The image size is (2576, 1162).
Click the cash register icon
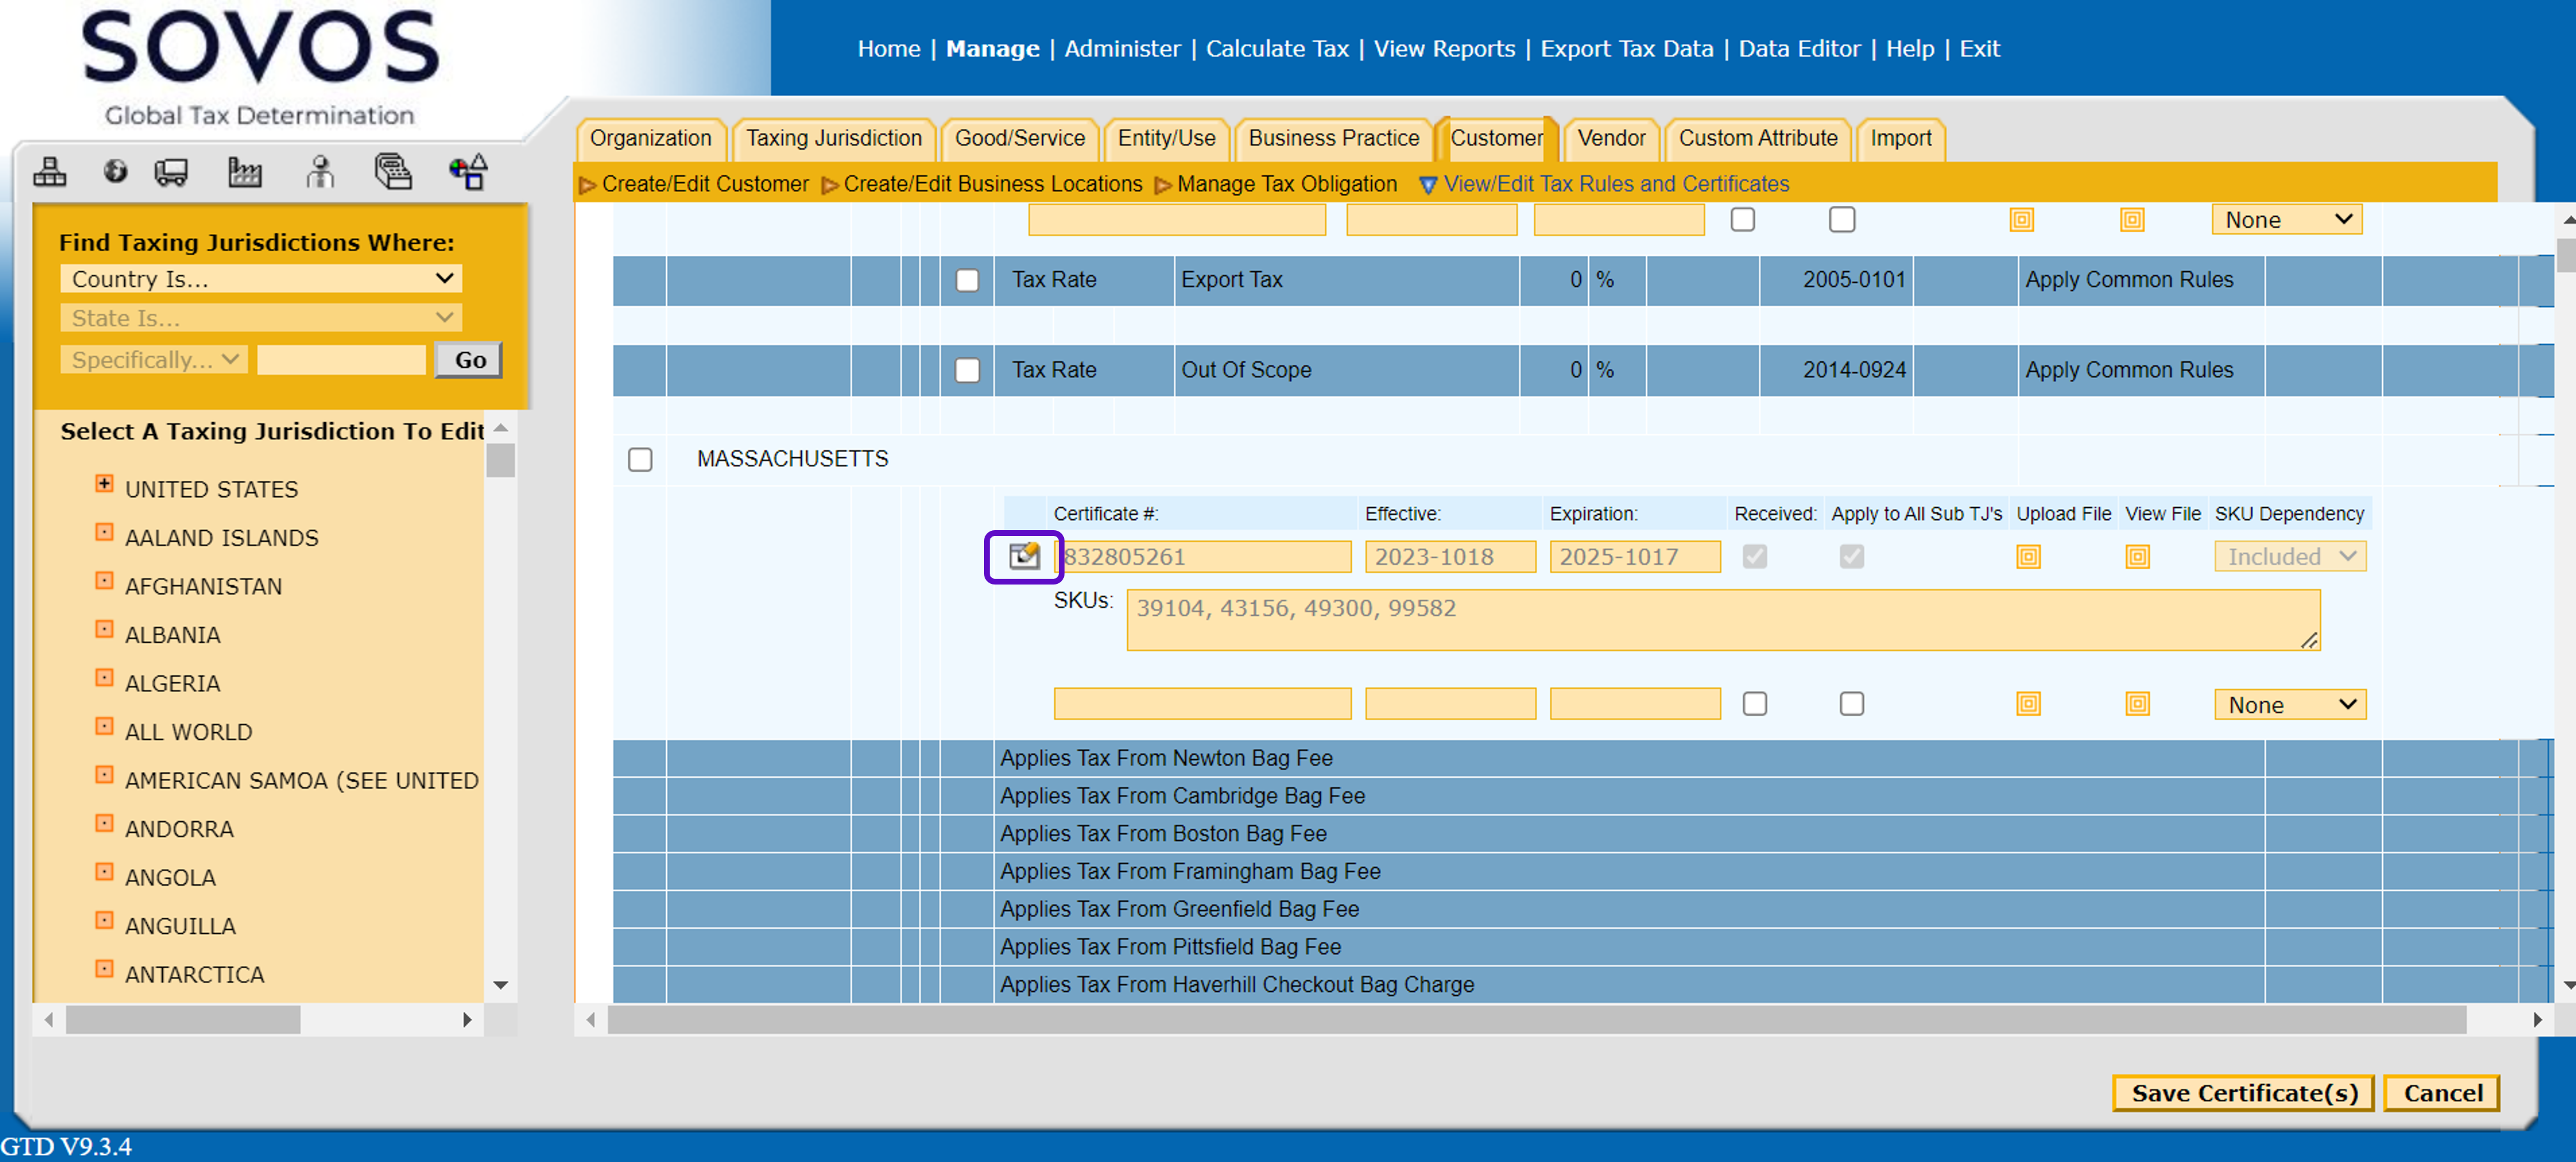[x=393, y=172]
